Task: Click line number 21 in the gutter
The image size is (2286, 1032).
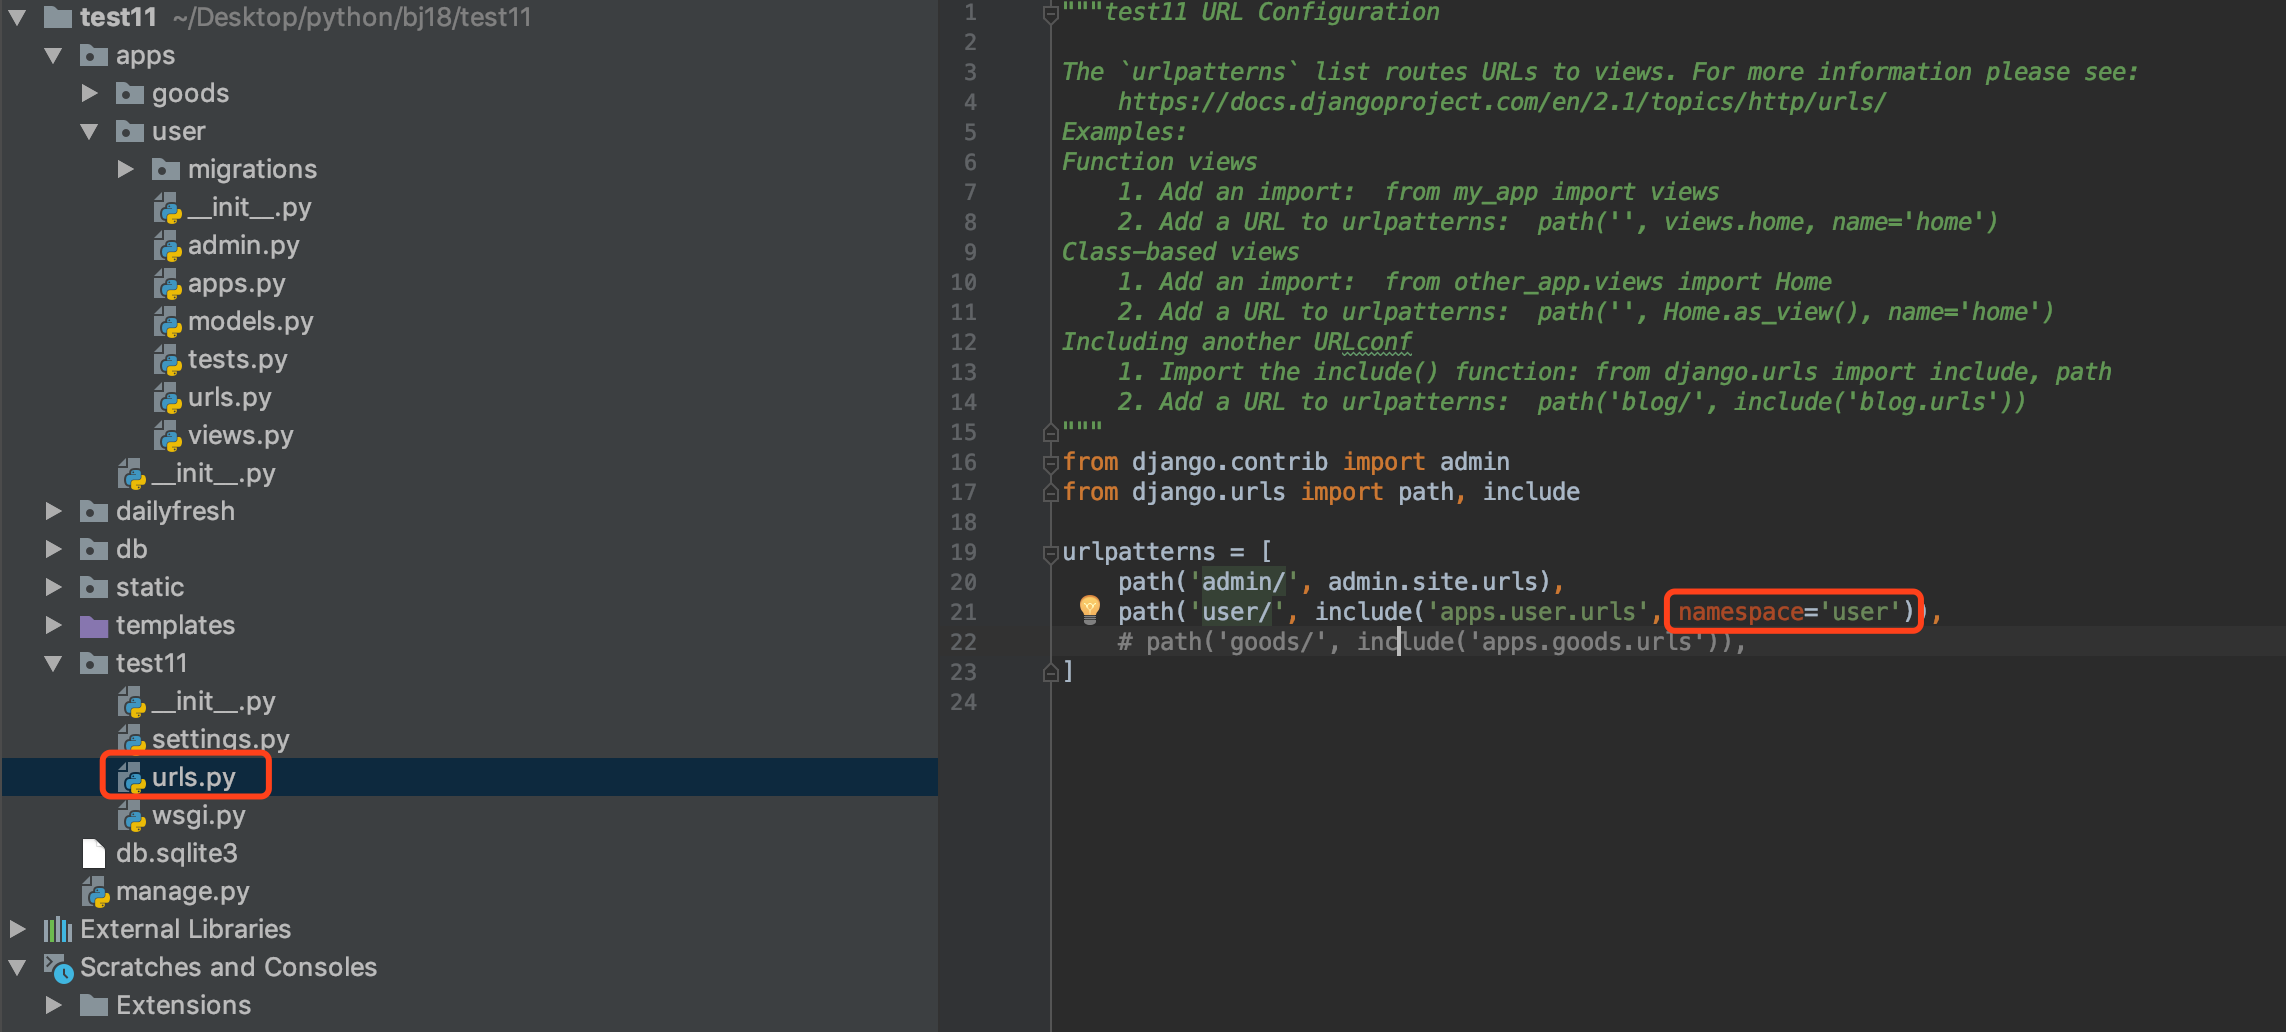Action: [963, 612]
